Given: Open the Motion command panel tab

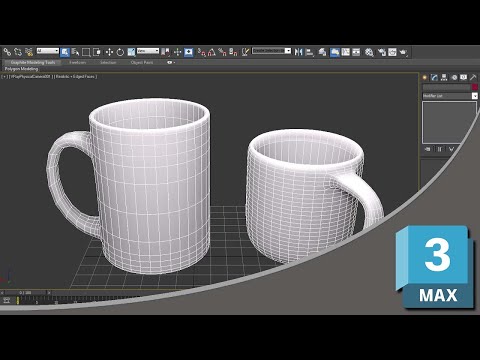Looking at the screenshot, I should (454, 77).
